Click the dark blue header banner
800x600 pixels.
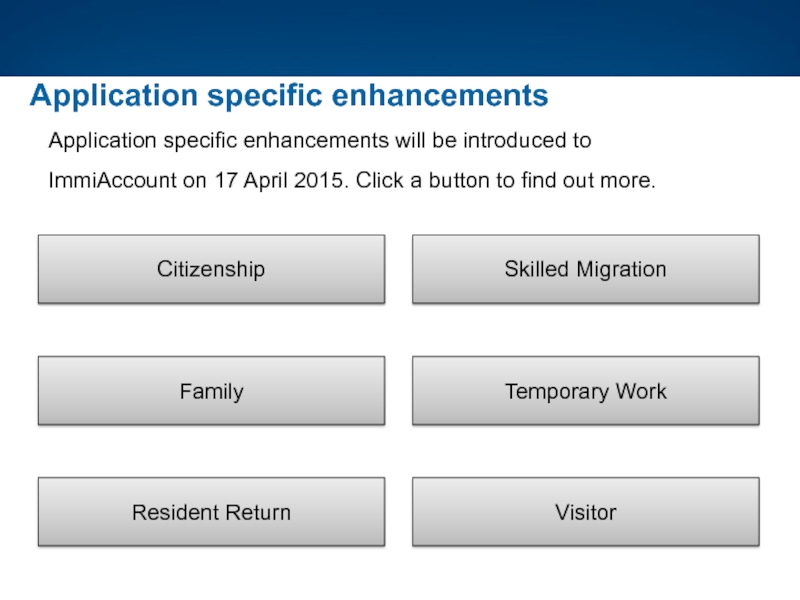tap(400, 38)
